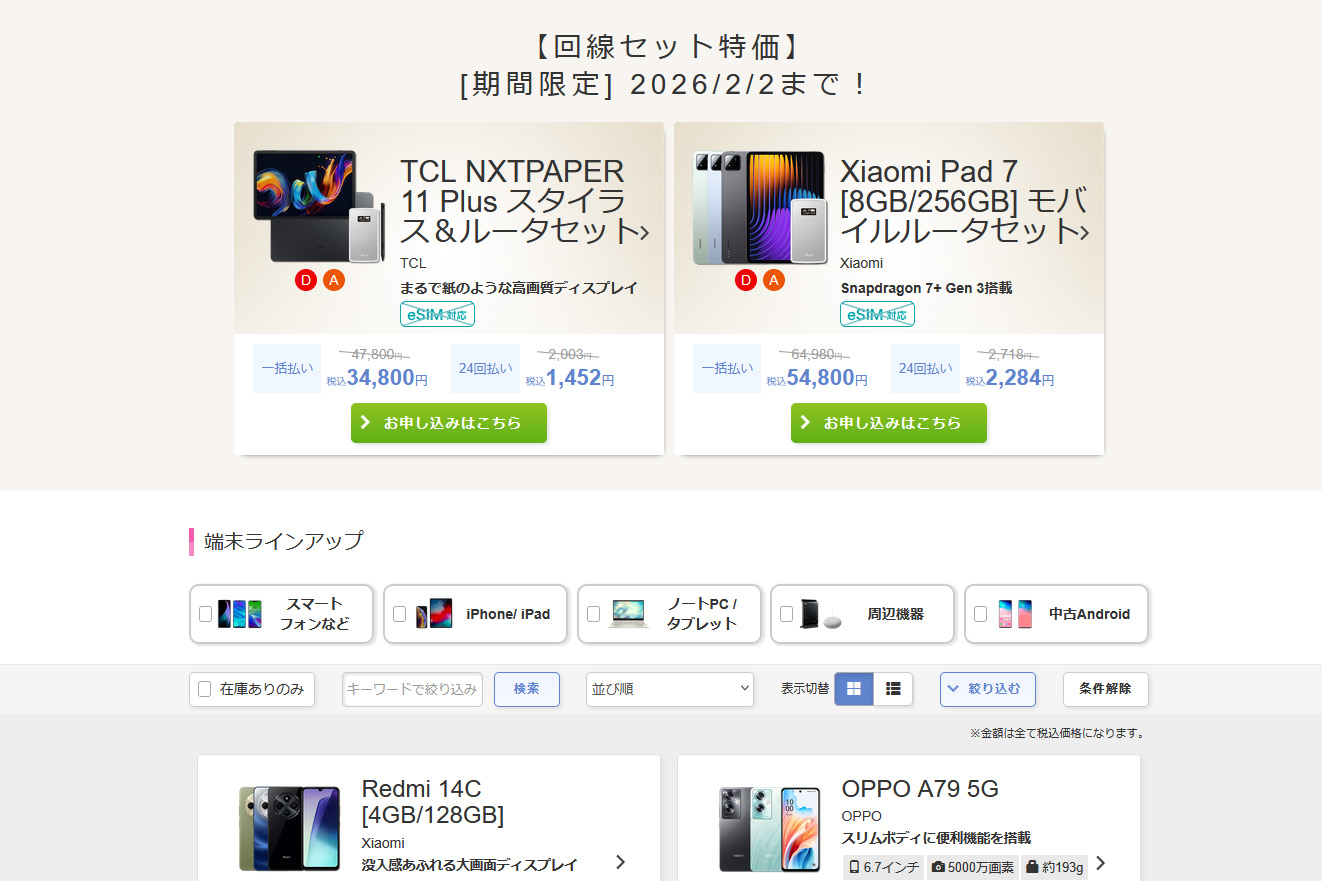
Task: Check the スマートフォンなど category filter
Action: pyautogui.click(x=205, y=614)
